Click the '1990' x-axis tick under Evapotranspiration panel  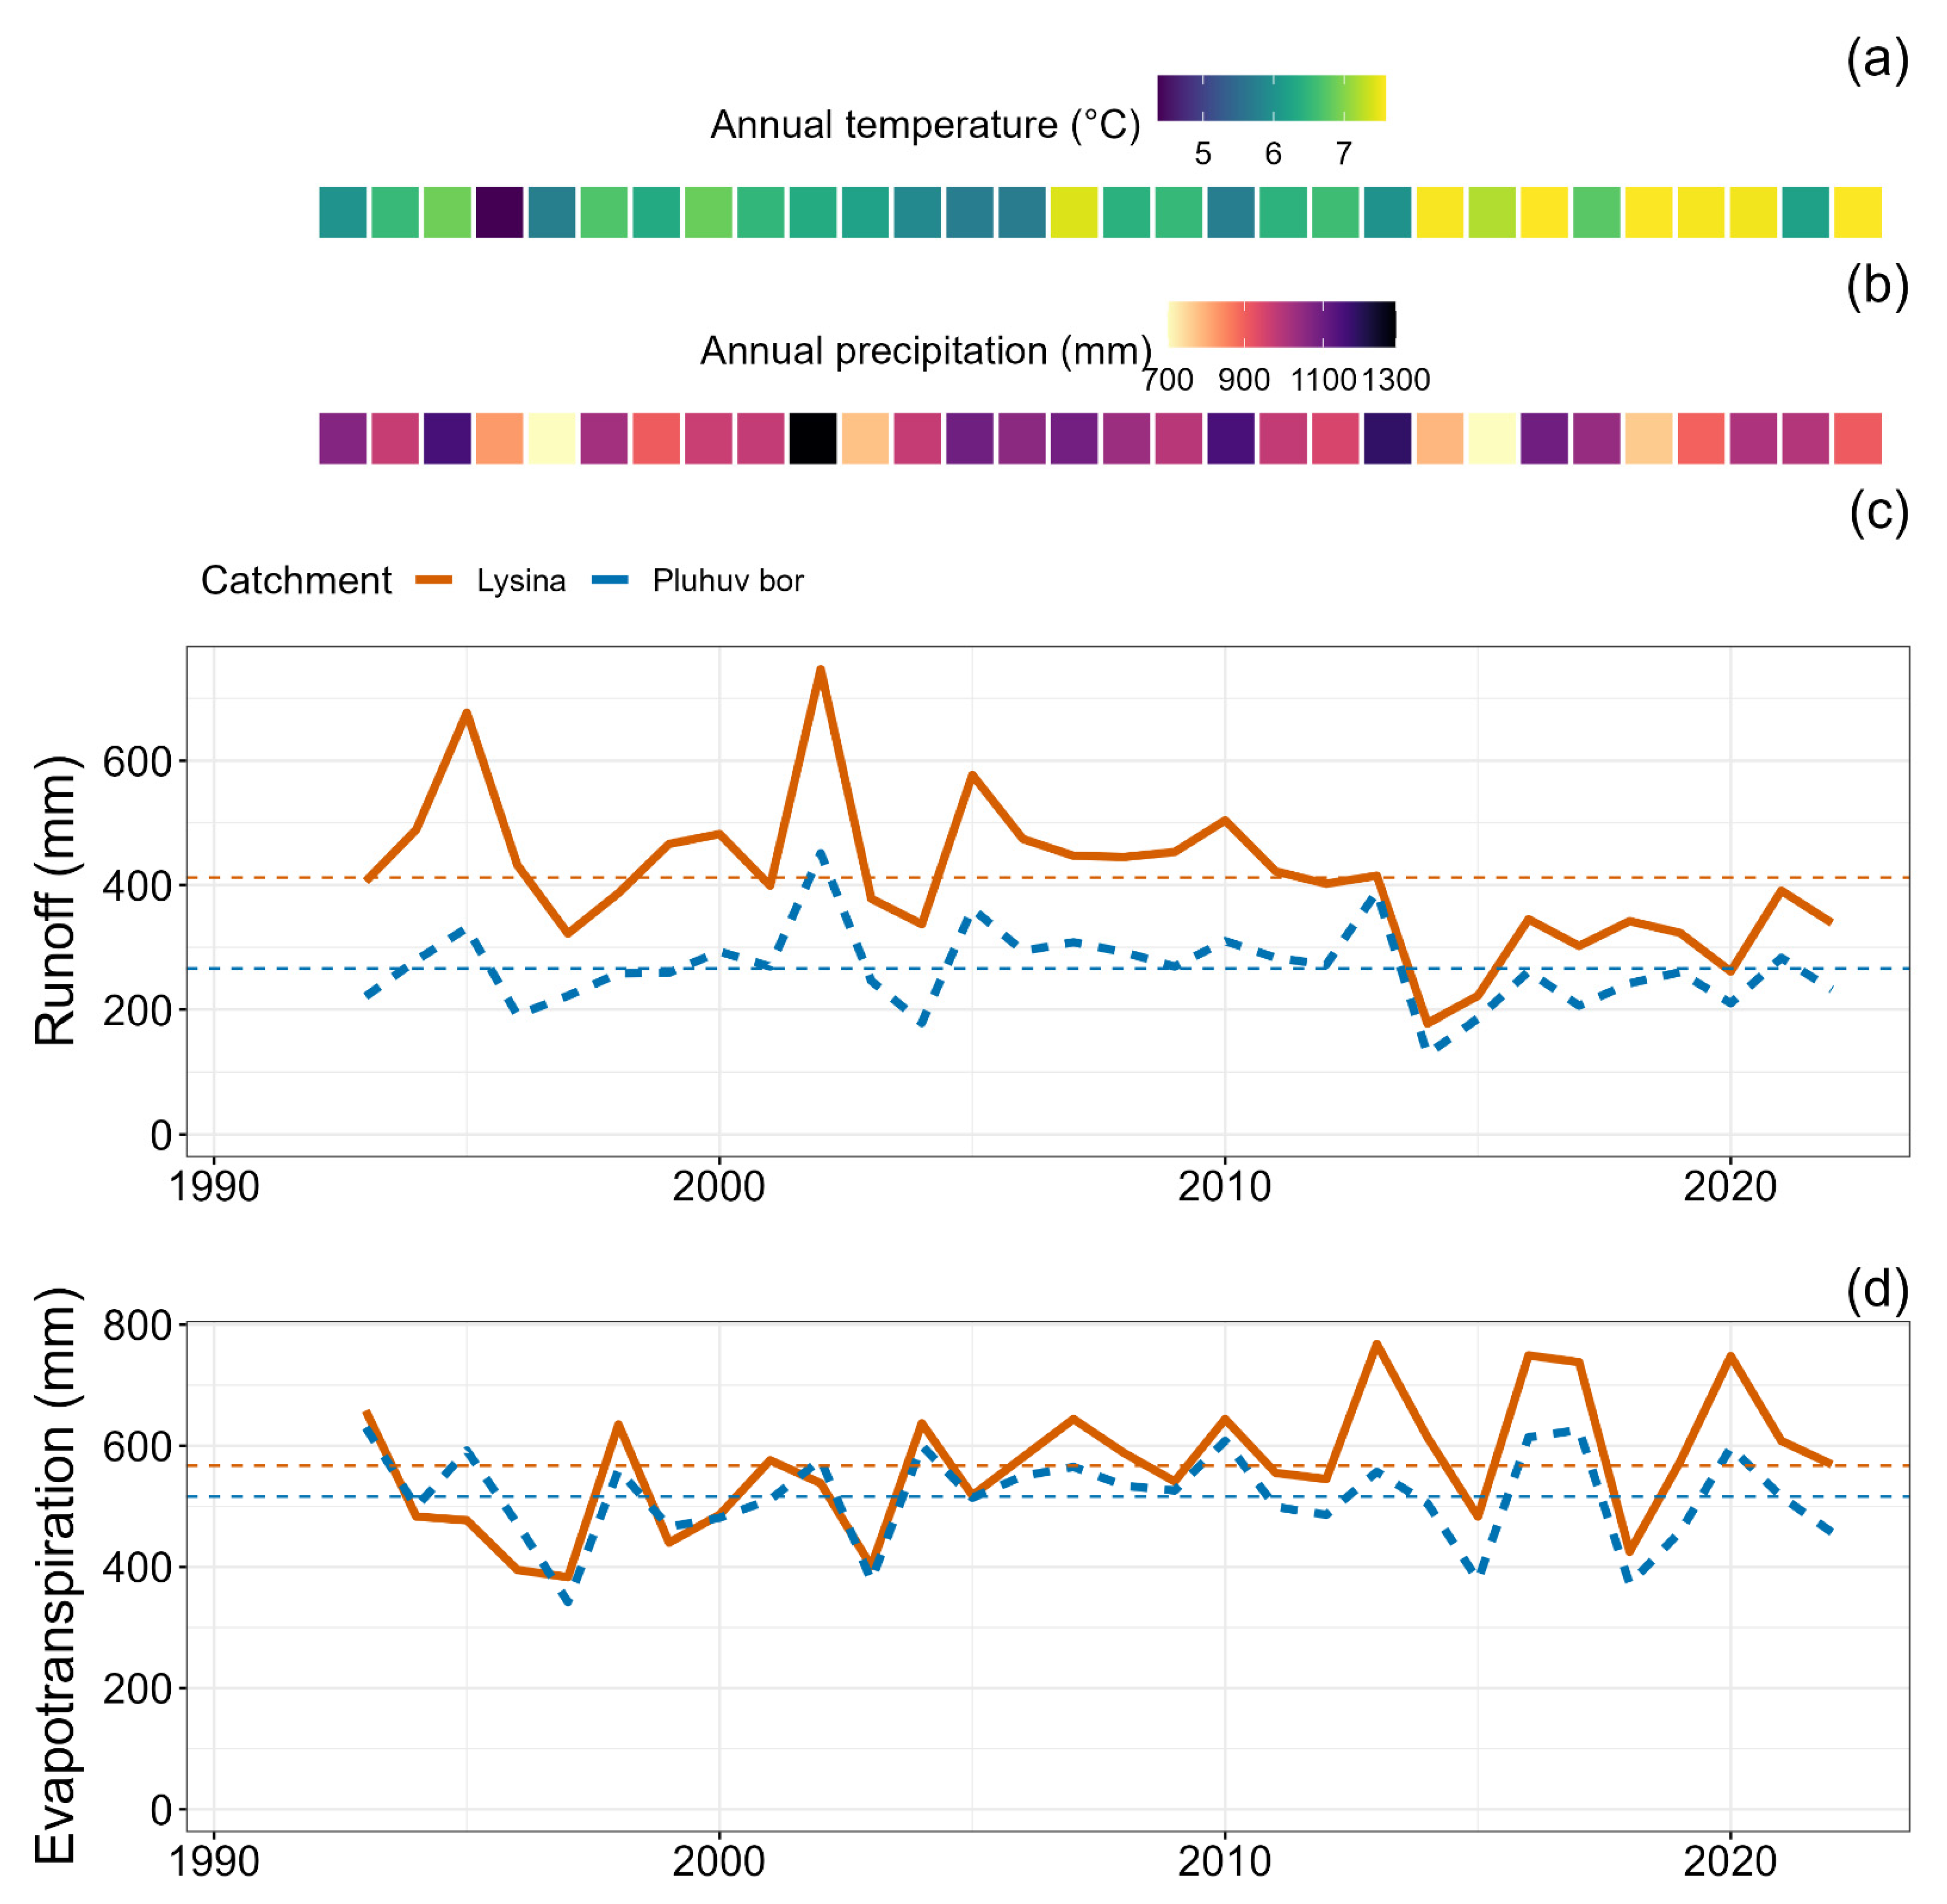(214, 1862)
